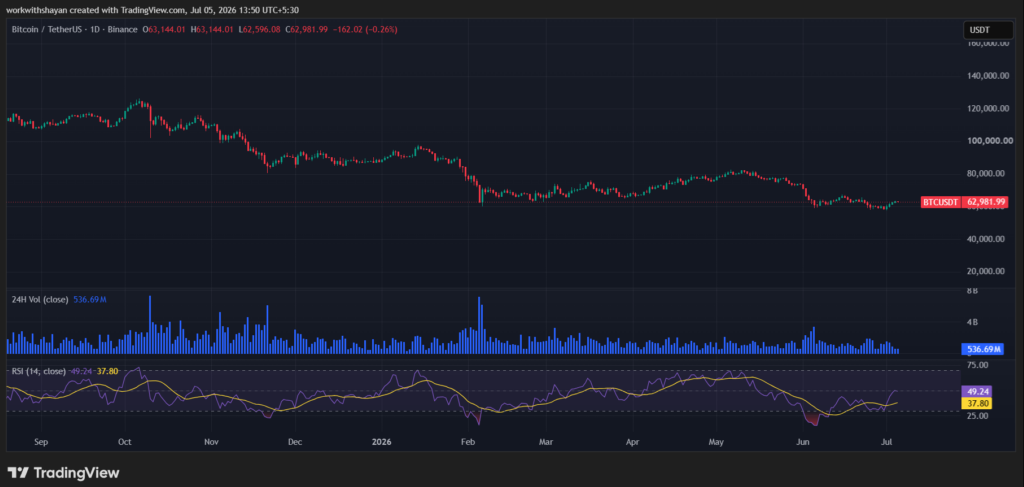Click the 4B volume axis label
This screenshot has width=1024, height=487.
972,322
